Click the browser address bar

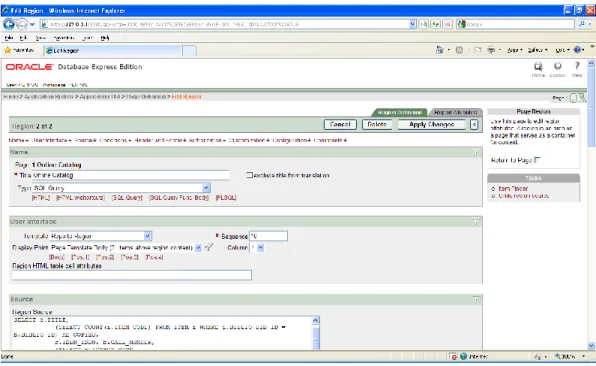(224, 24)
